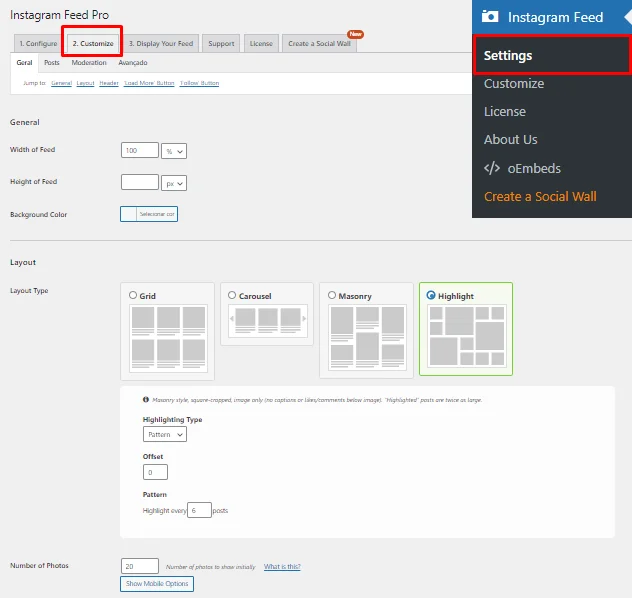Screen dimensions: 632x598
Task: Jump to the Layout section link
Action: click(x=85, y=83)
